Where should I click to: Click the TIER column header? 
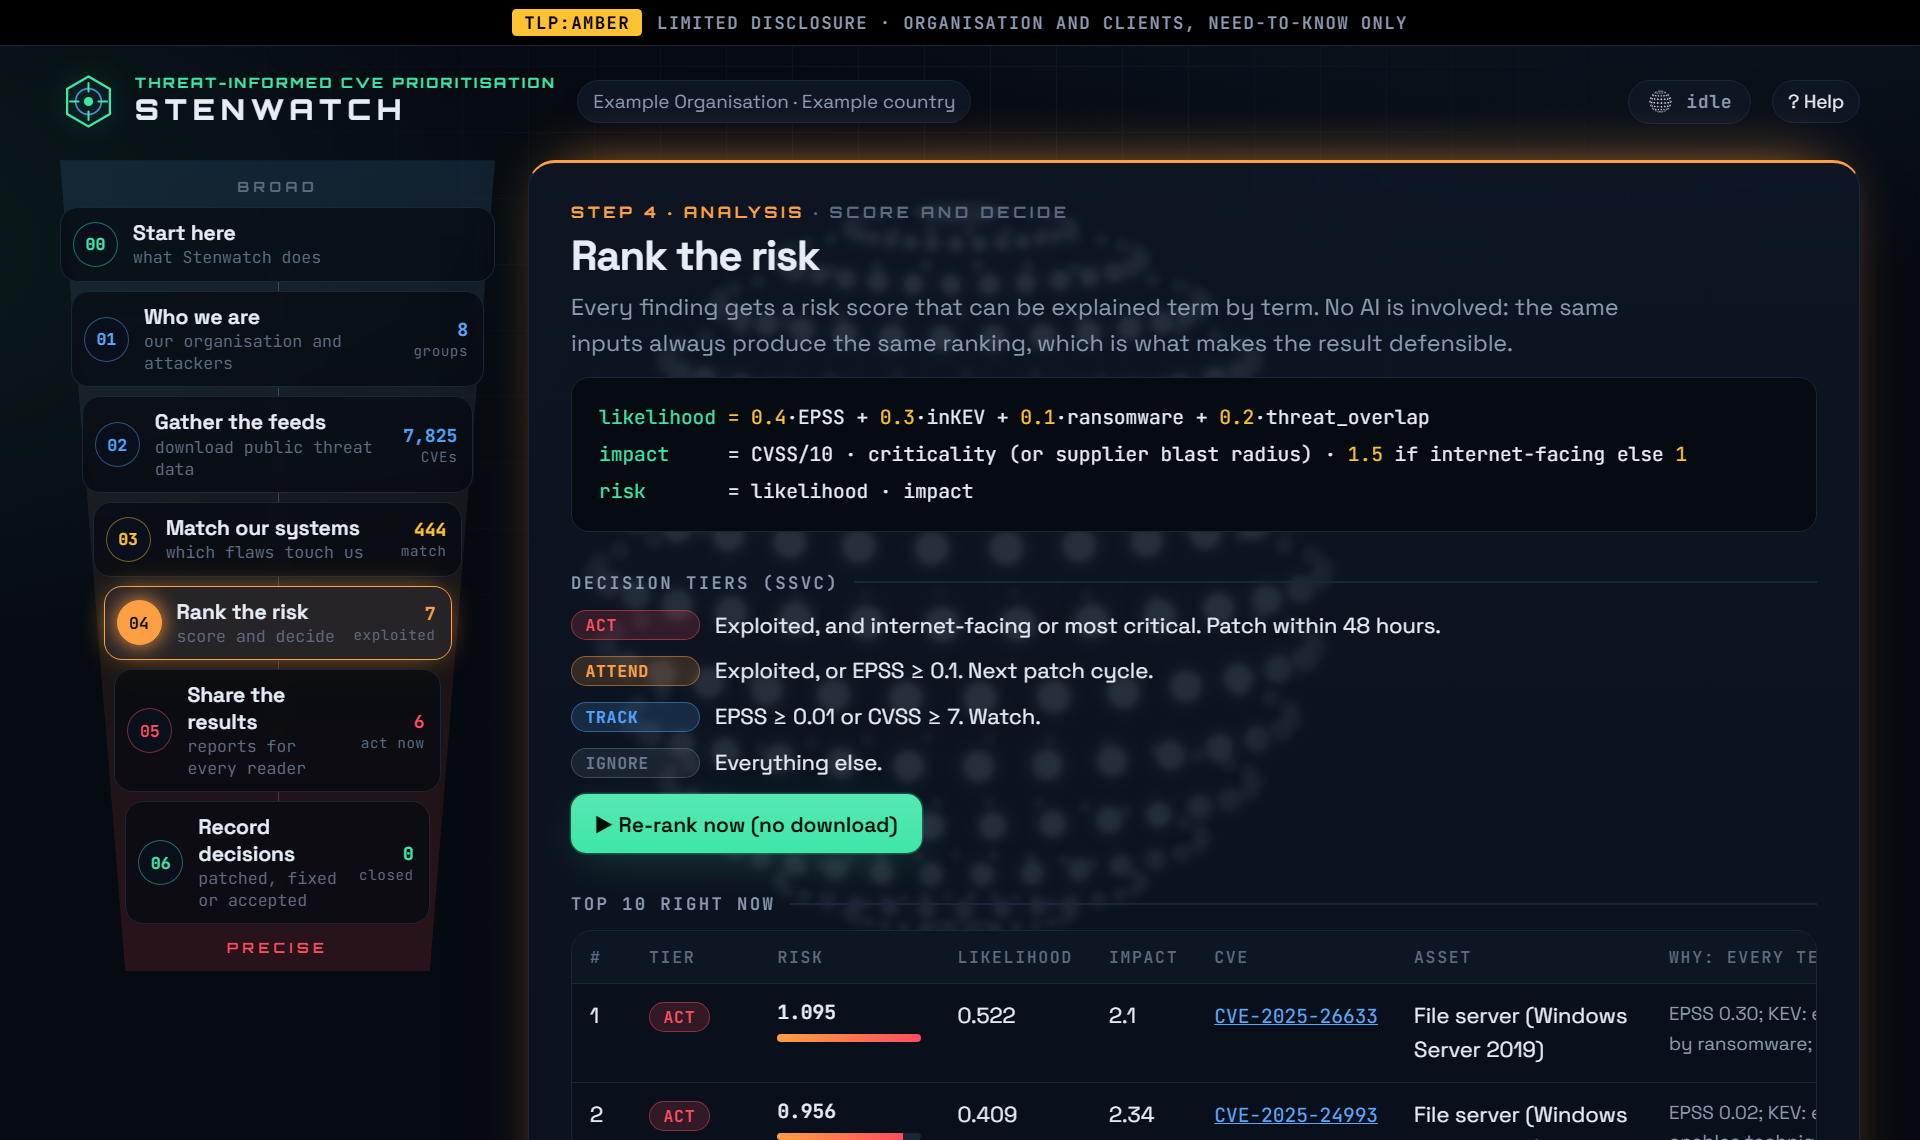click(x=671, y=957)
